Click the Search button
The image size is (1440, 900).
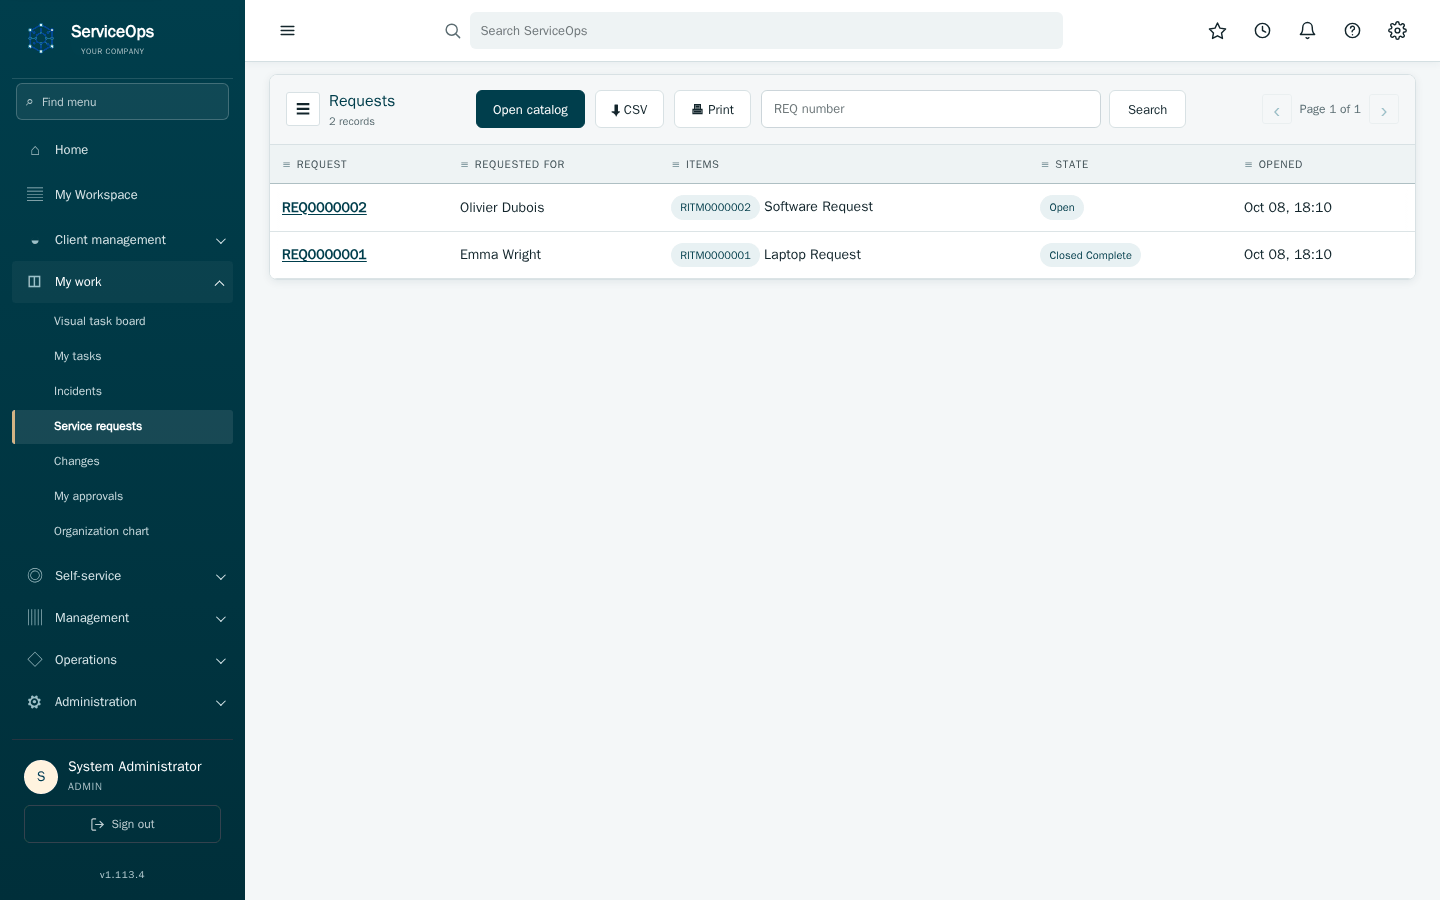[x=1147, y=109]
